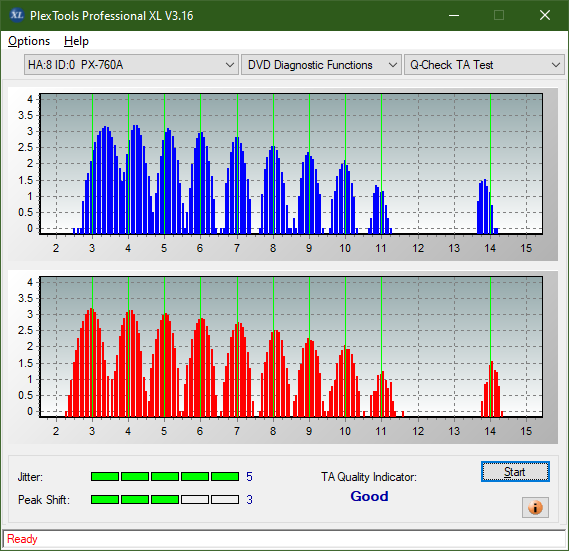Expand the DVD Diagnostic Functions dropdown
Image resolution: width=569 pixels, height=551 pixels.
coord(321,65)
